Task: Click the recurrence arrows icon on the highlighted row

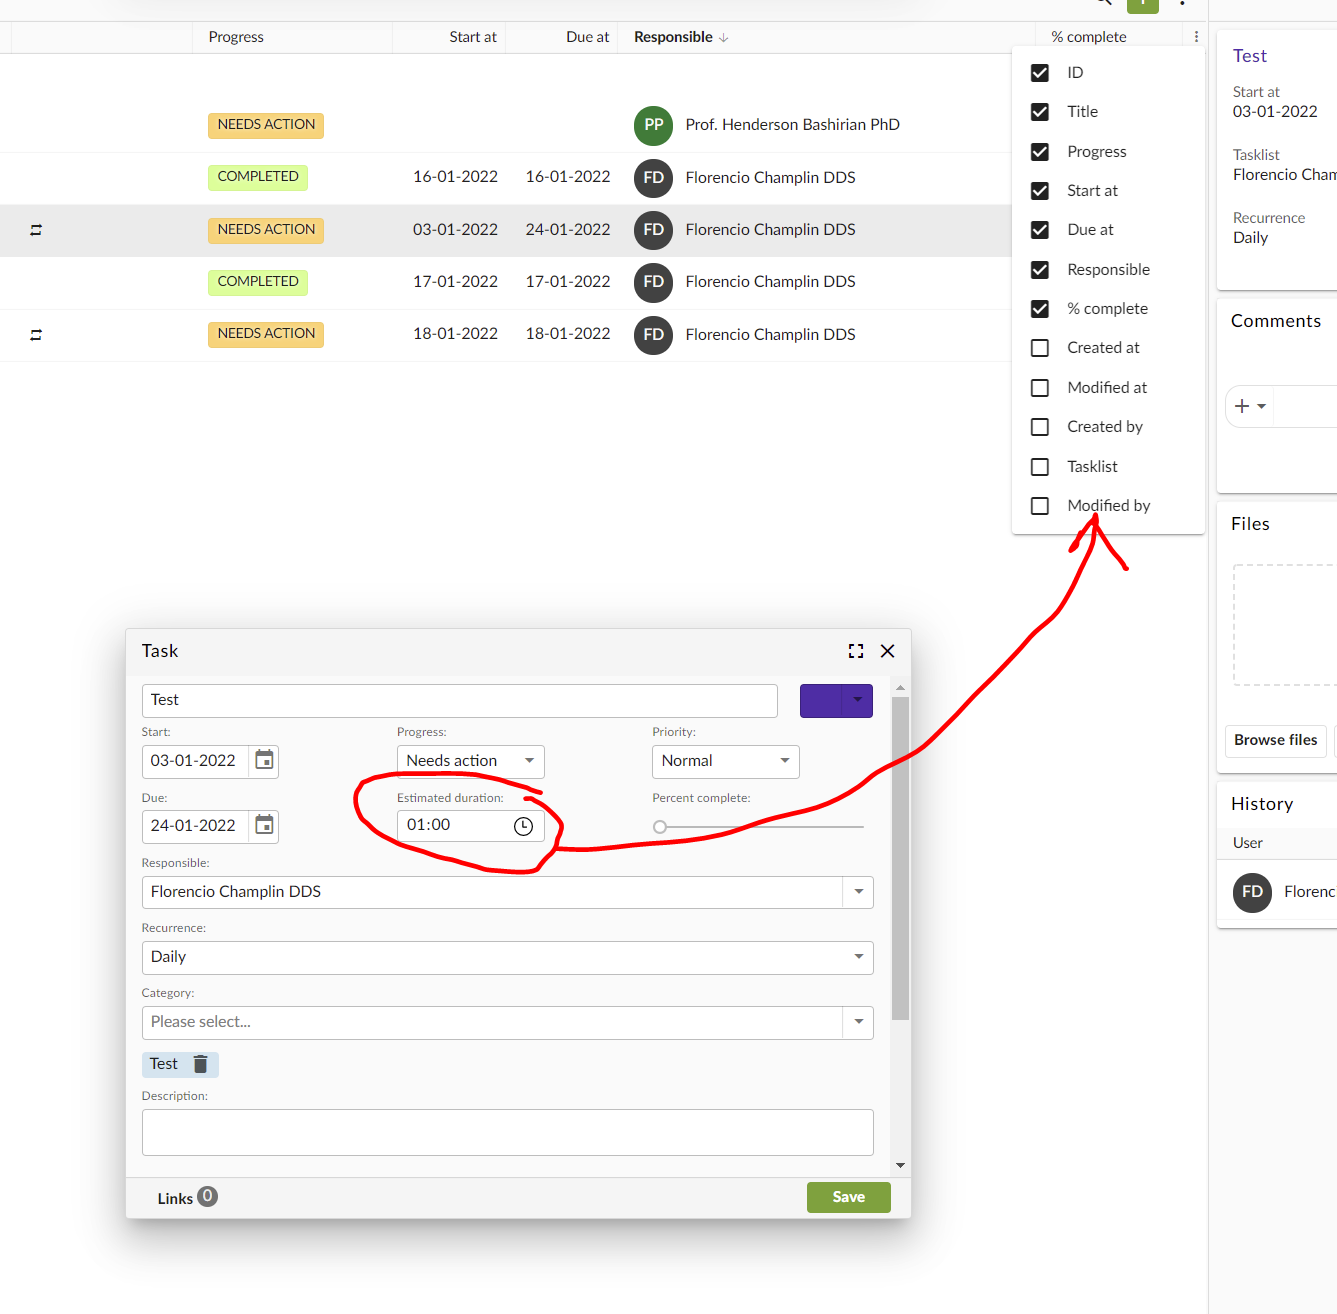Action: point(36,230)
